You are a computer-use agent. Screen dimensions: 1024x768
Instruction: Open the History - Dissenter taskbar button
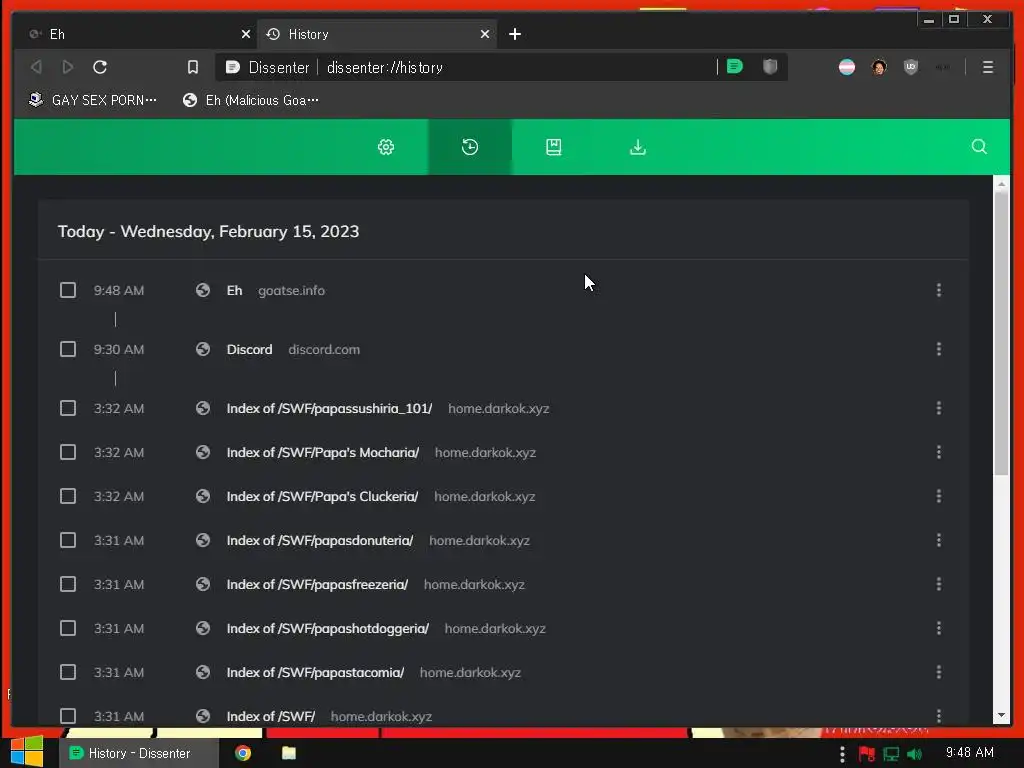138,753
